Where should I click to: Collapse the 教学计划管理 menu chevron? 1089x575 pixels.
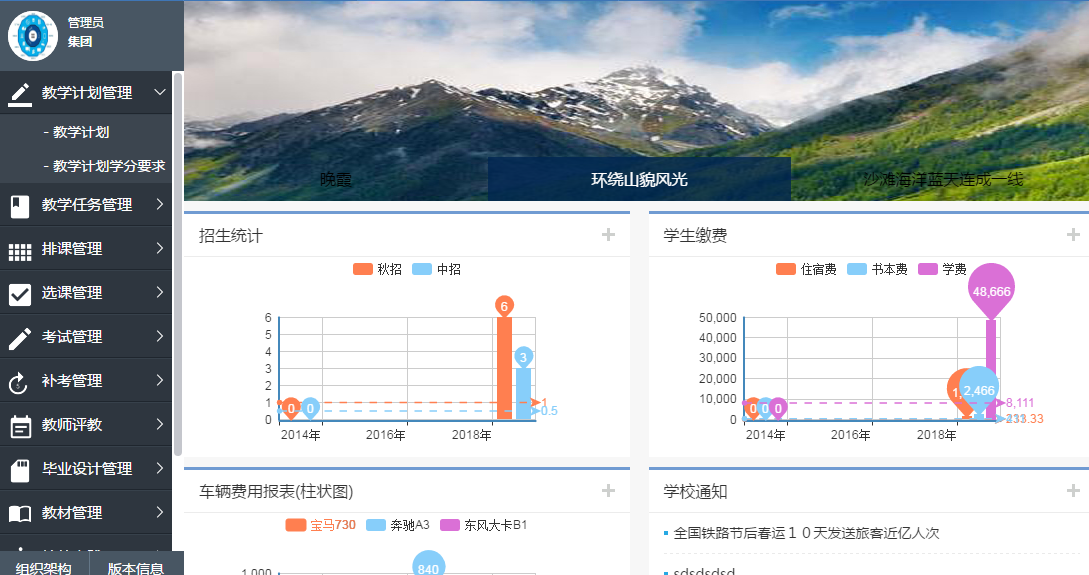pos(160,93)
